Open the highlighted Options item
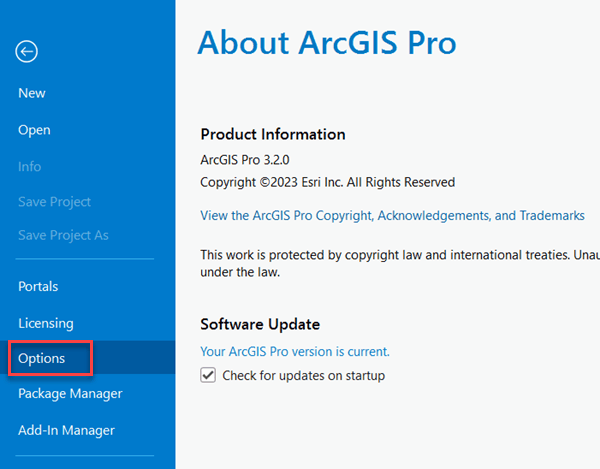Screen dimensions: 600x469 coord(42,358)
